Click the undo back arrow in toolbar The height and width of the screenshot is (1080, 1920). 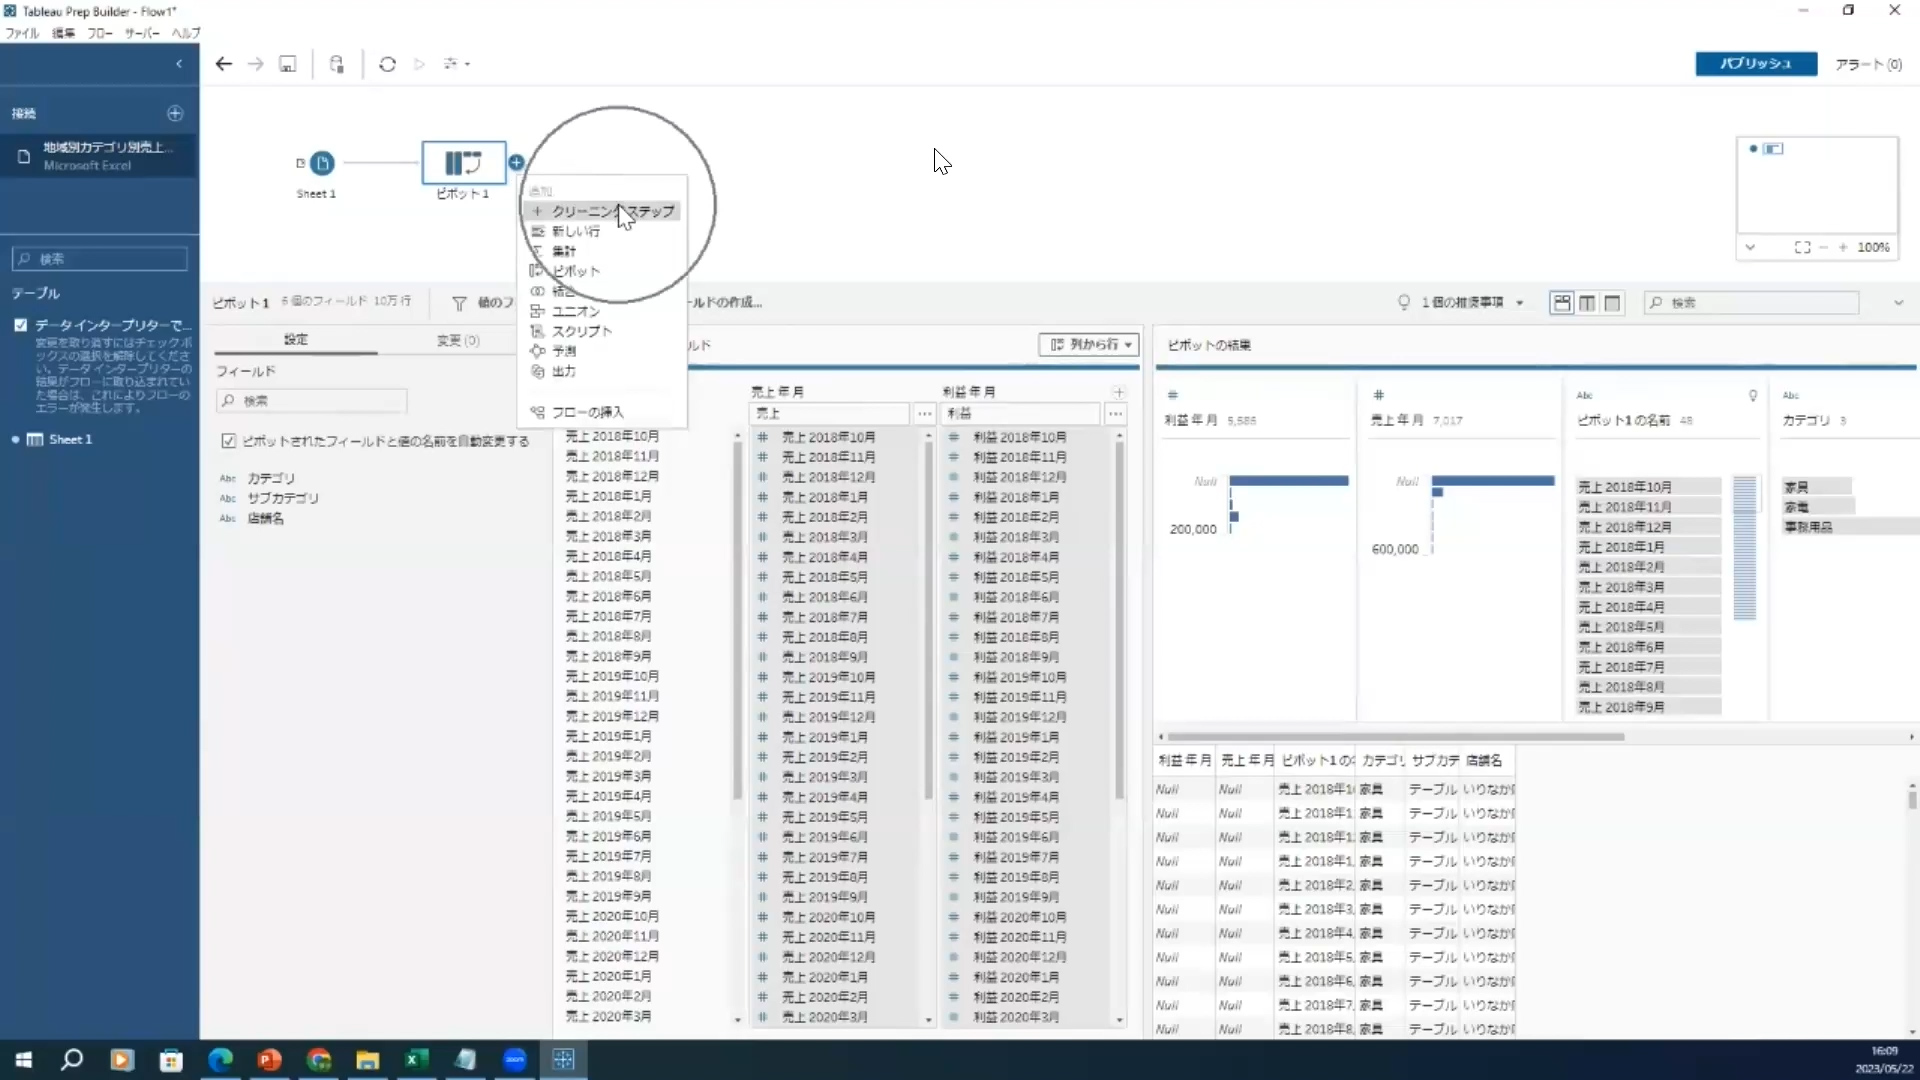point(223,64)
